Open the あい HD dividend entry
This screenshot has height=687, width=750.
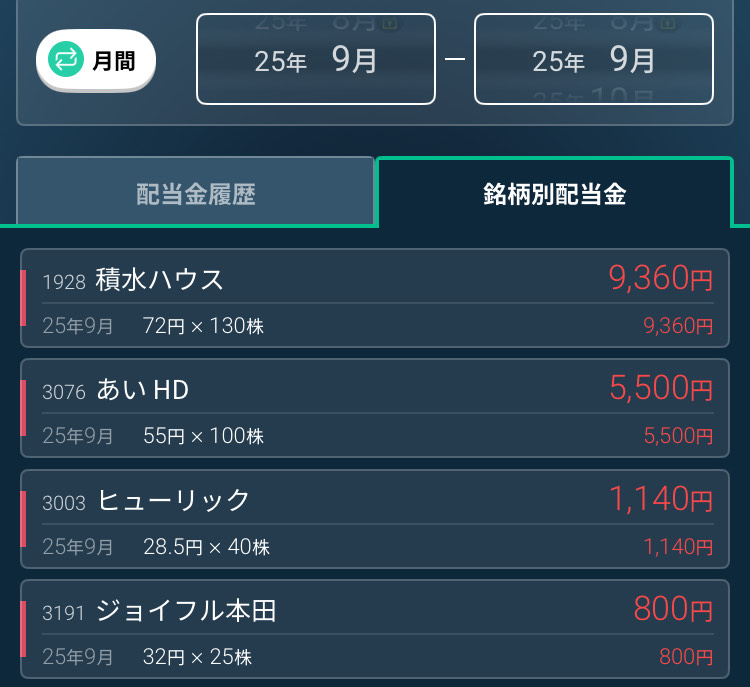[x=375, y=408]
